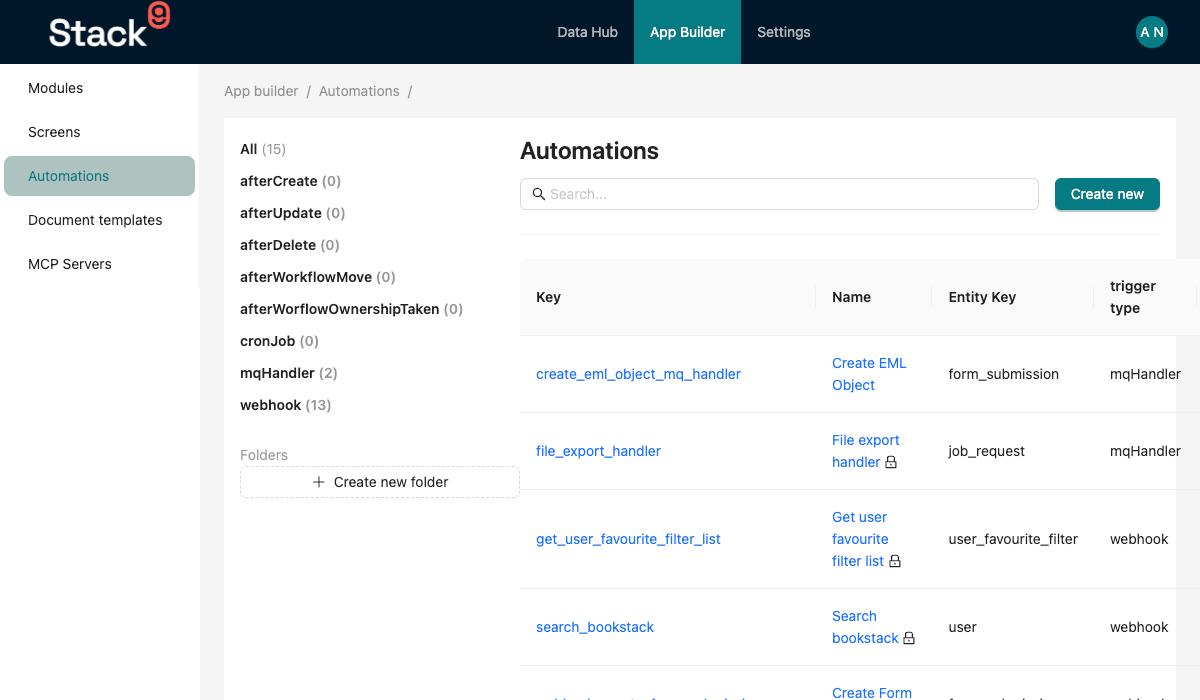Click lock icon beside Get user favourite filter list
The width and height of the screenshot is (1200, 700).
coord(895,562)
